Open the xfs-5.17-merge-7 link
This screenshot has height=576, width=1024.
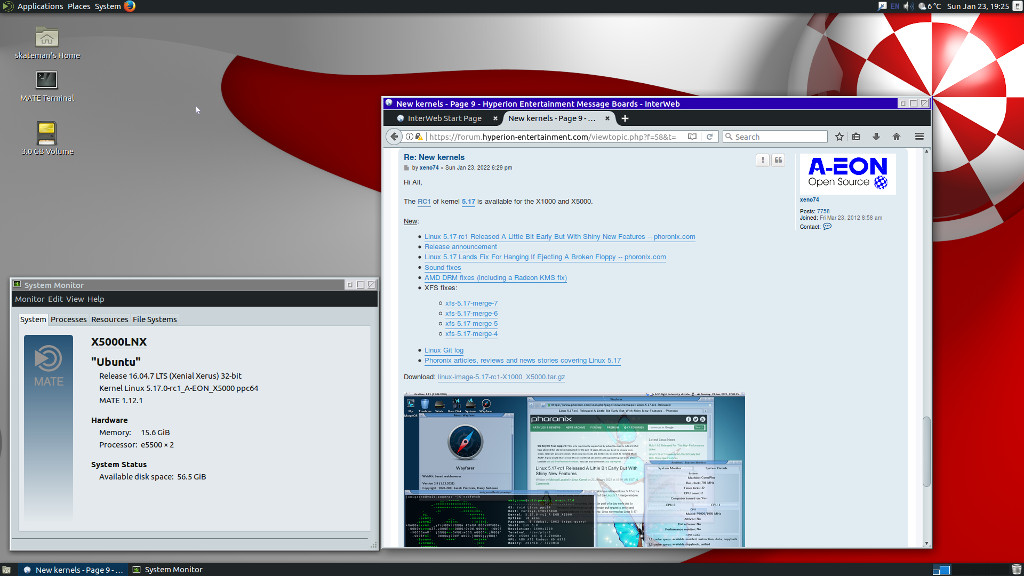pyautogui.click(x=472, y=304)
